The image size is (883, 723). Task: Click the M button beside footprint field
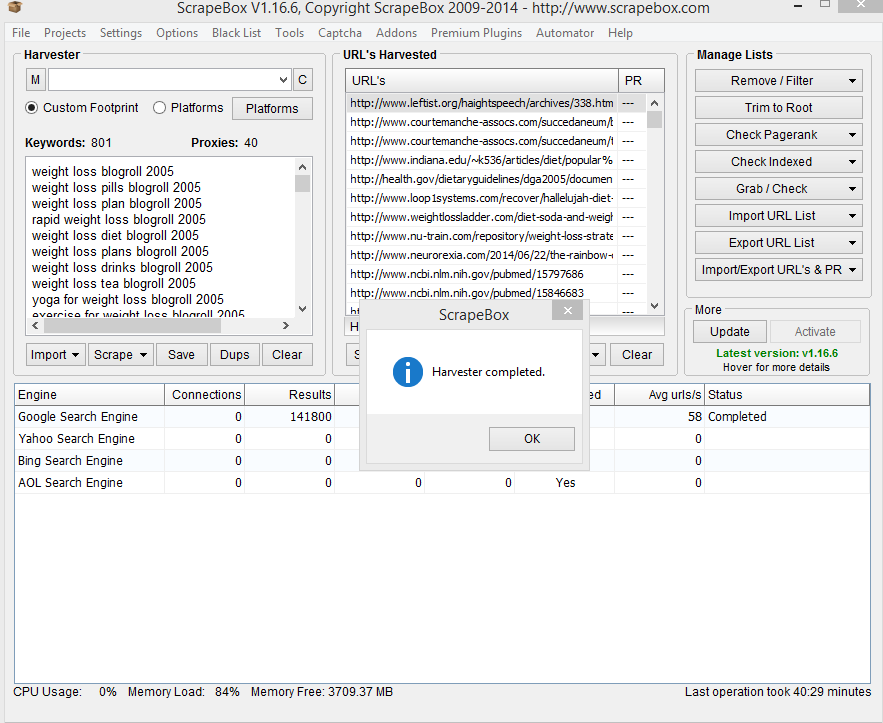coord(35,80)
